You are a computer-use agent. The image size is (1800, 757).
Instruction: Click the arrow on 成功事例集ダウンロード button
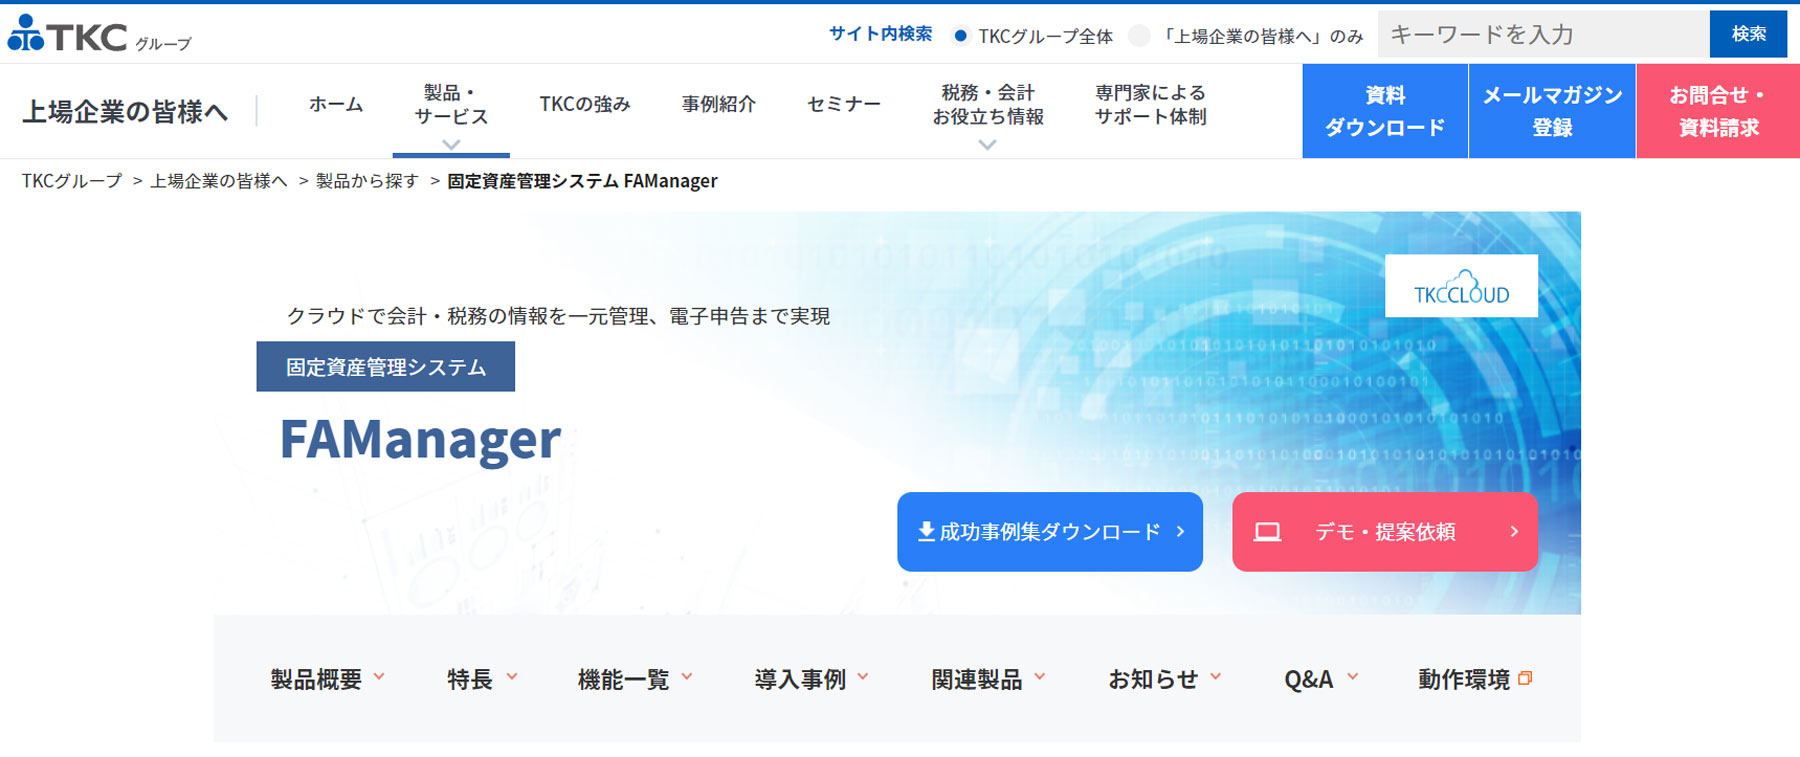point(1180,532)
